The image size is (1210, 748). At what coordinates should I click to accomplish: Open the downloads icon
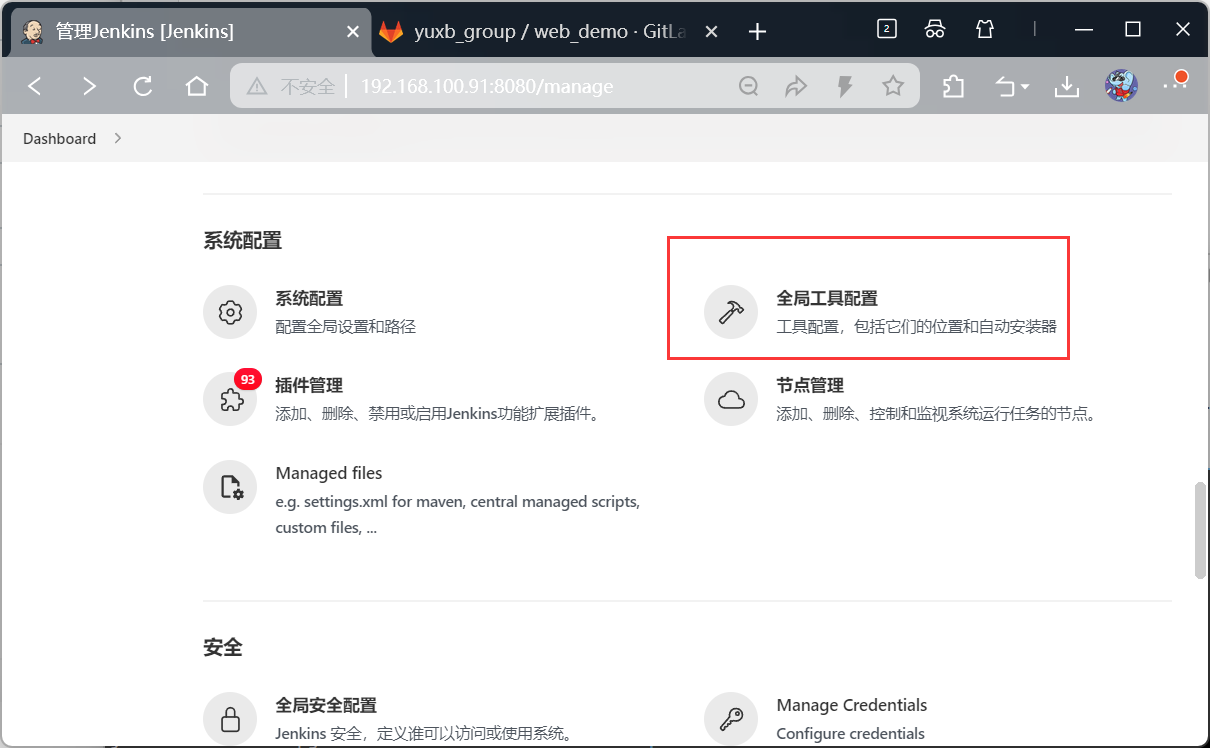point(1067,87)
